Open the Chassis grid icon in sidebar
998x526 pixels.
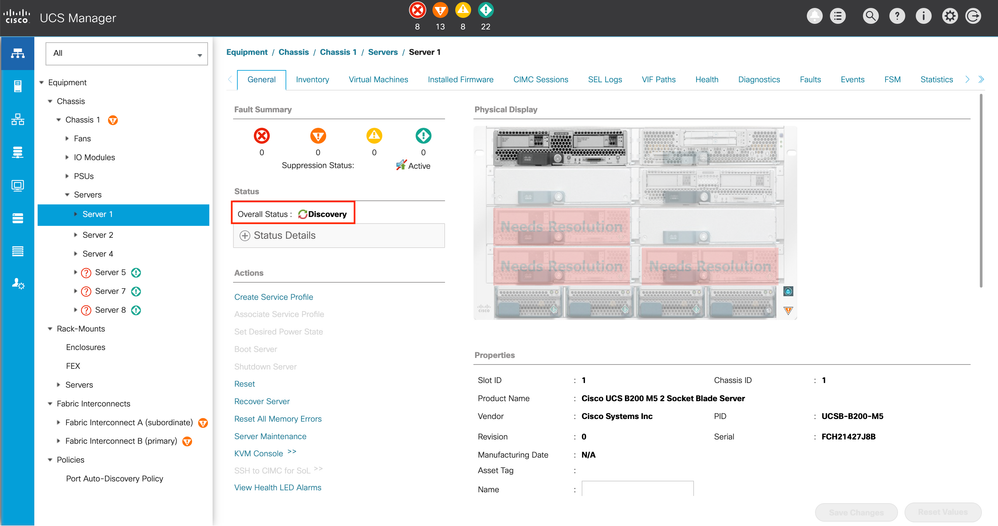click(x=17, y=251)
